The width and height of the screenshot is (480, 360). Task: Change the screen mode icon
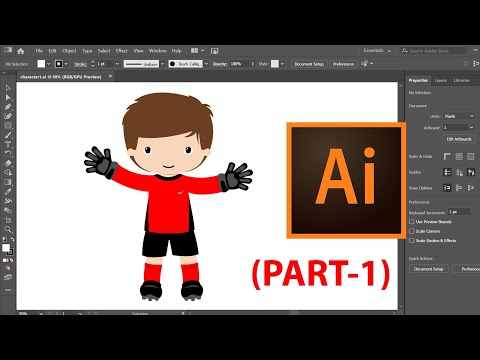pos(8,277)
